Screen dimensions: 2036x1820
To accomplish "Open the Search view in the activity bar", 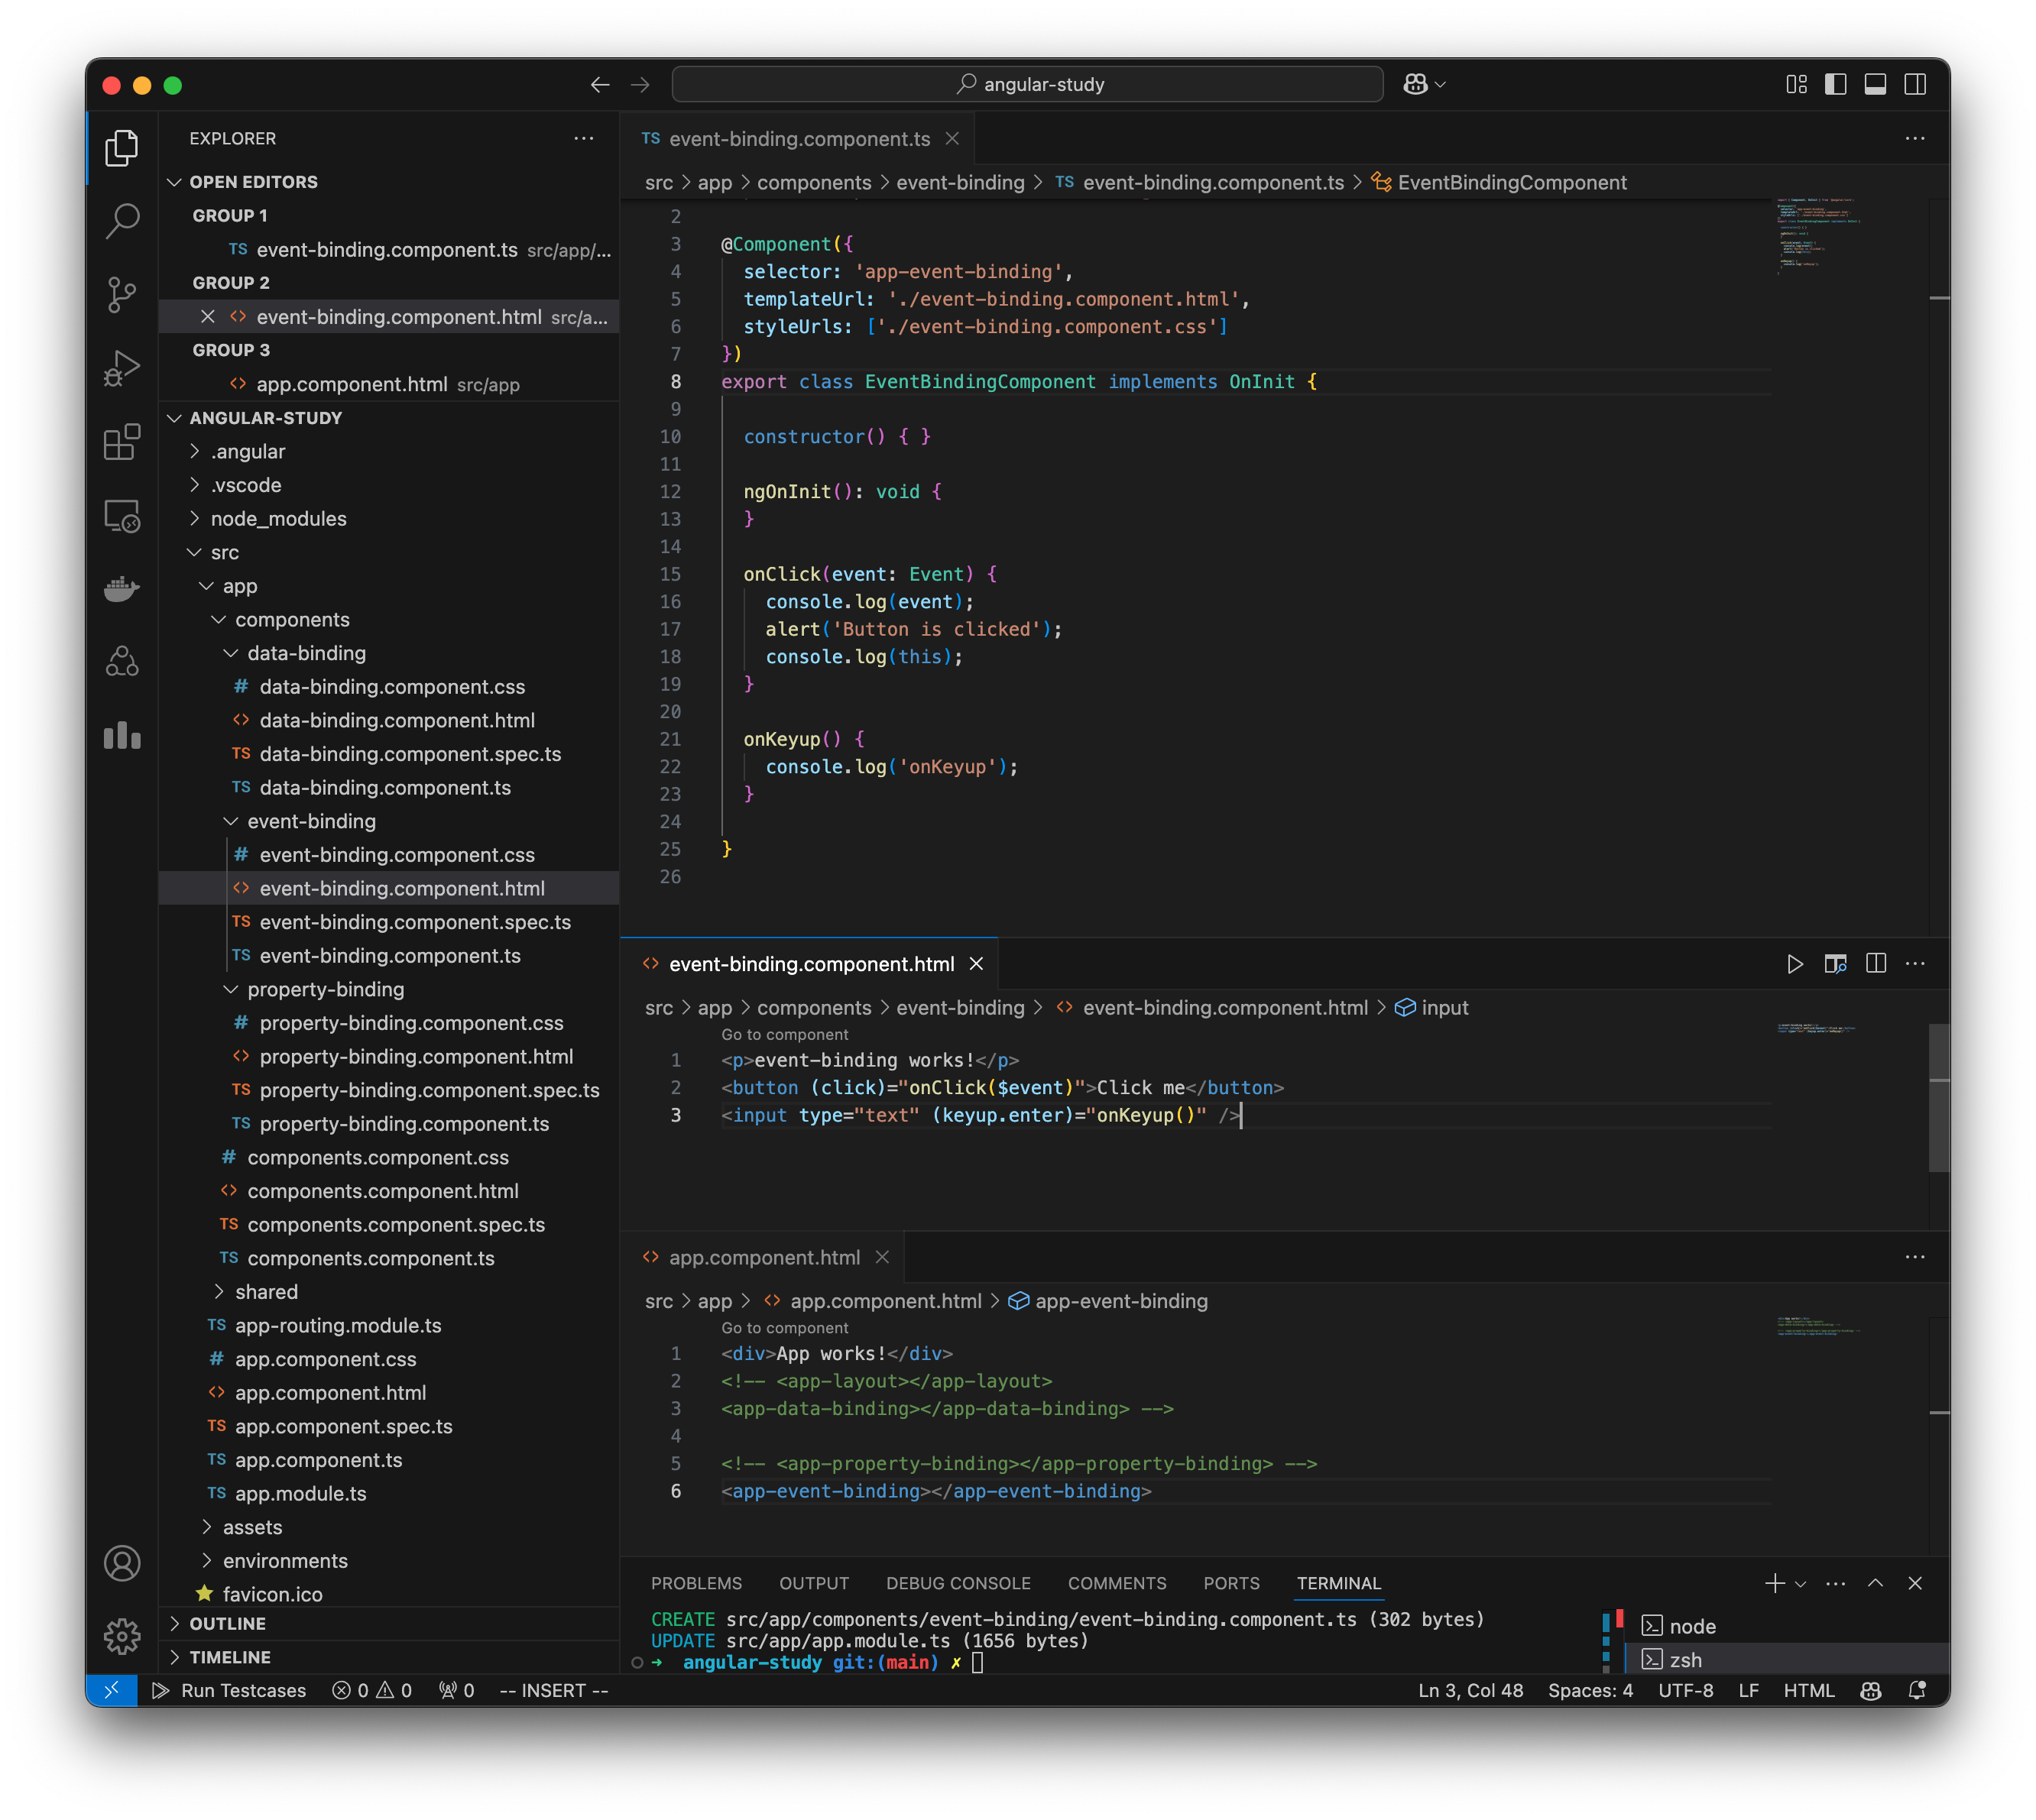I will [122, 222].
